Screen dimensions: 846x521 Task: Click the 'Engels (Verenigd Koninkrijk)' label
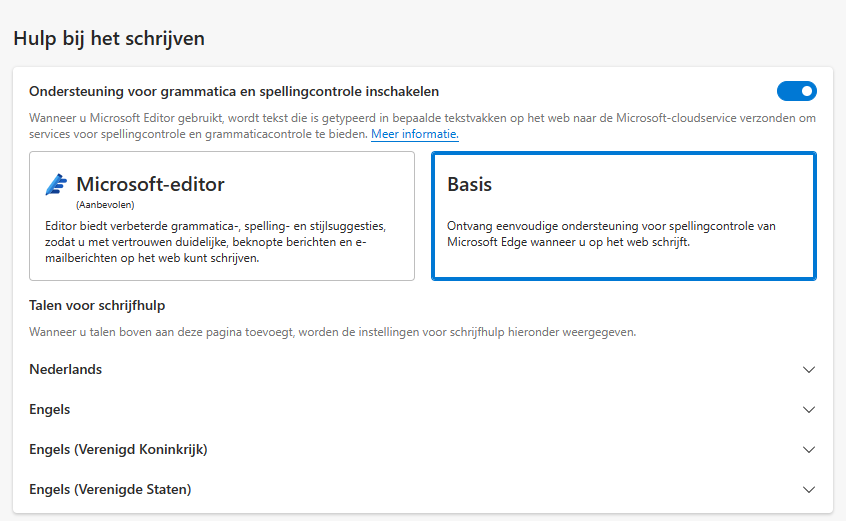(118, 449)
